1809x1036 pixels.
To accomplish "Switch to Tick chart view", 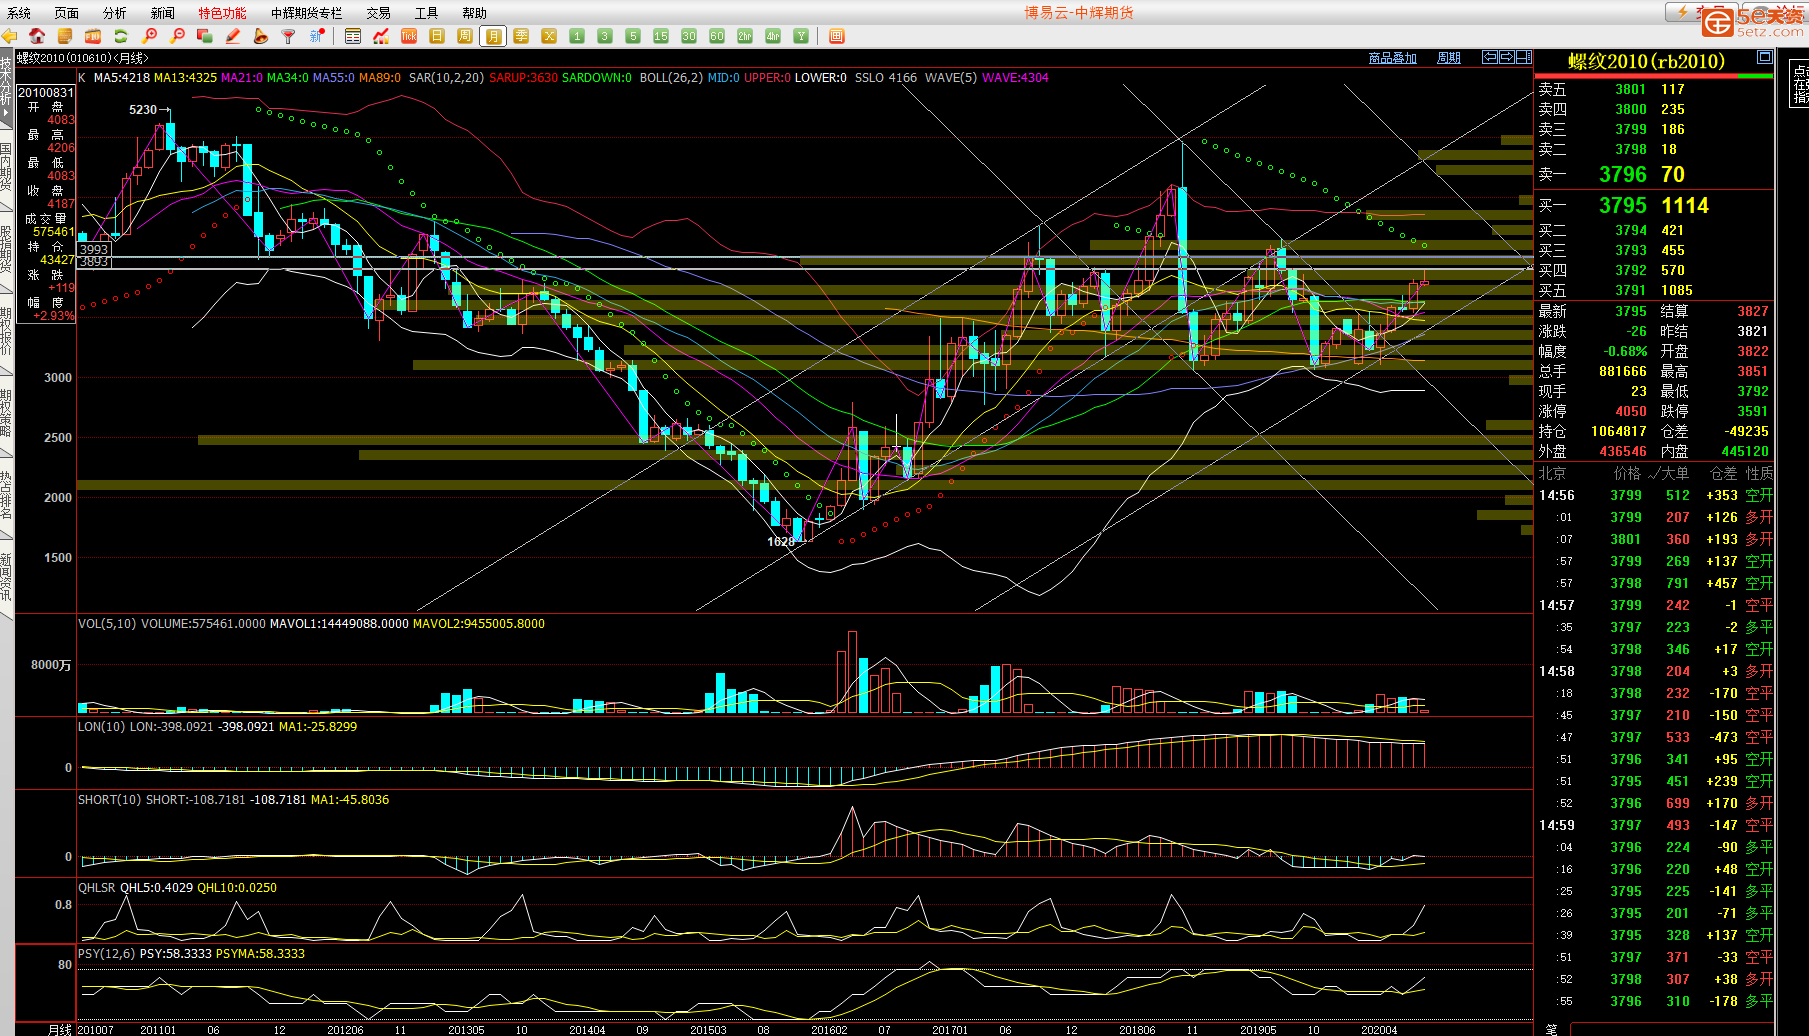I will point(409,36).
